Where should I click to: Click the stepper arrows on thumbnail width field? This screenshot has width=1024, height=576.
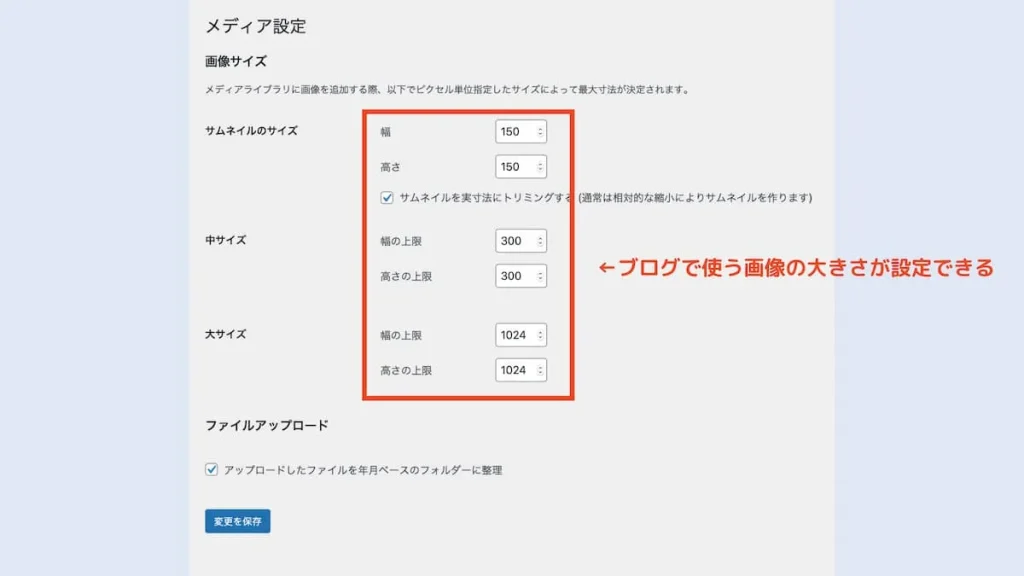[540, 132]
